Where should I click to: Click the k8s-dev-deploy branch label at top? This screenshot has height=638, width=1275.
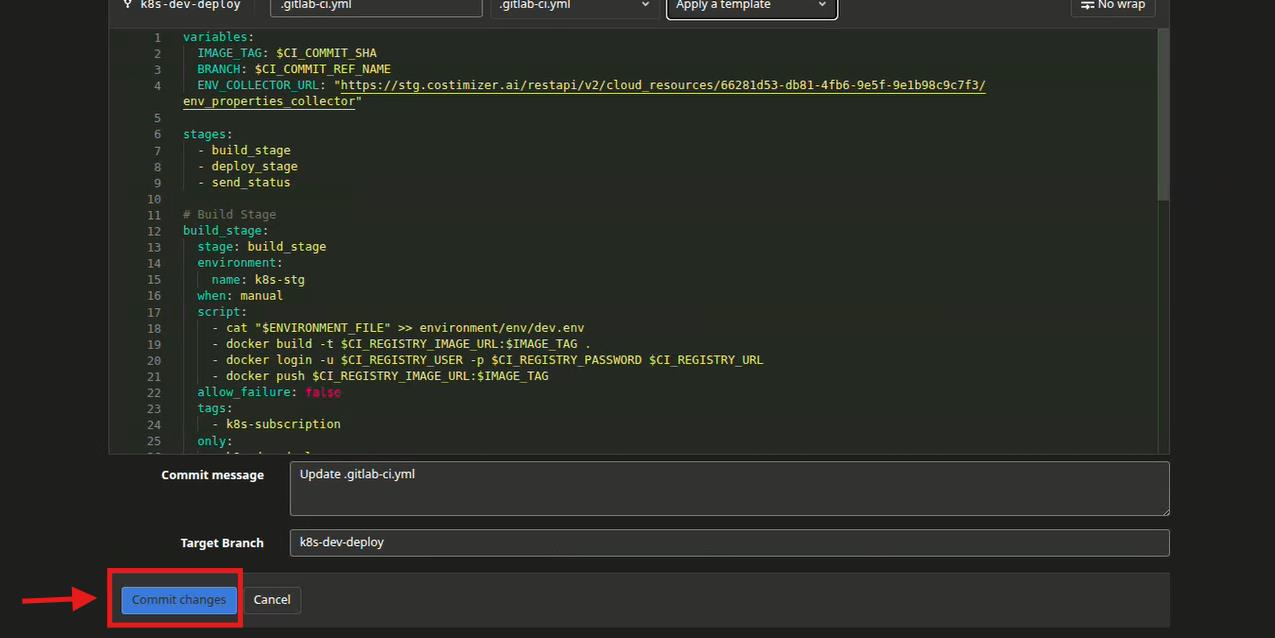(x=190, y=6)
